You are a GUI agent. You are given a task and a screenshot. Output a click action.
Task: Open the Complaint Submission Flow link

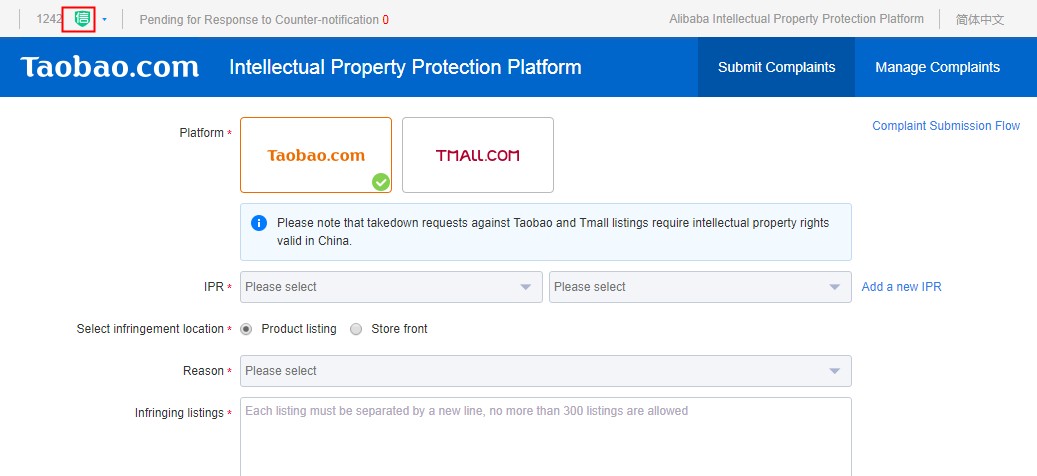946,126
